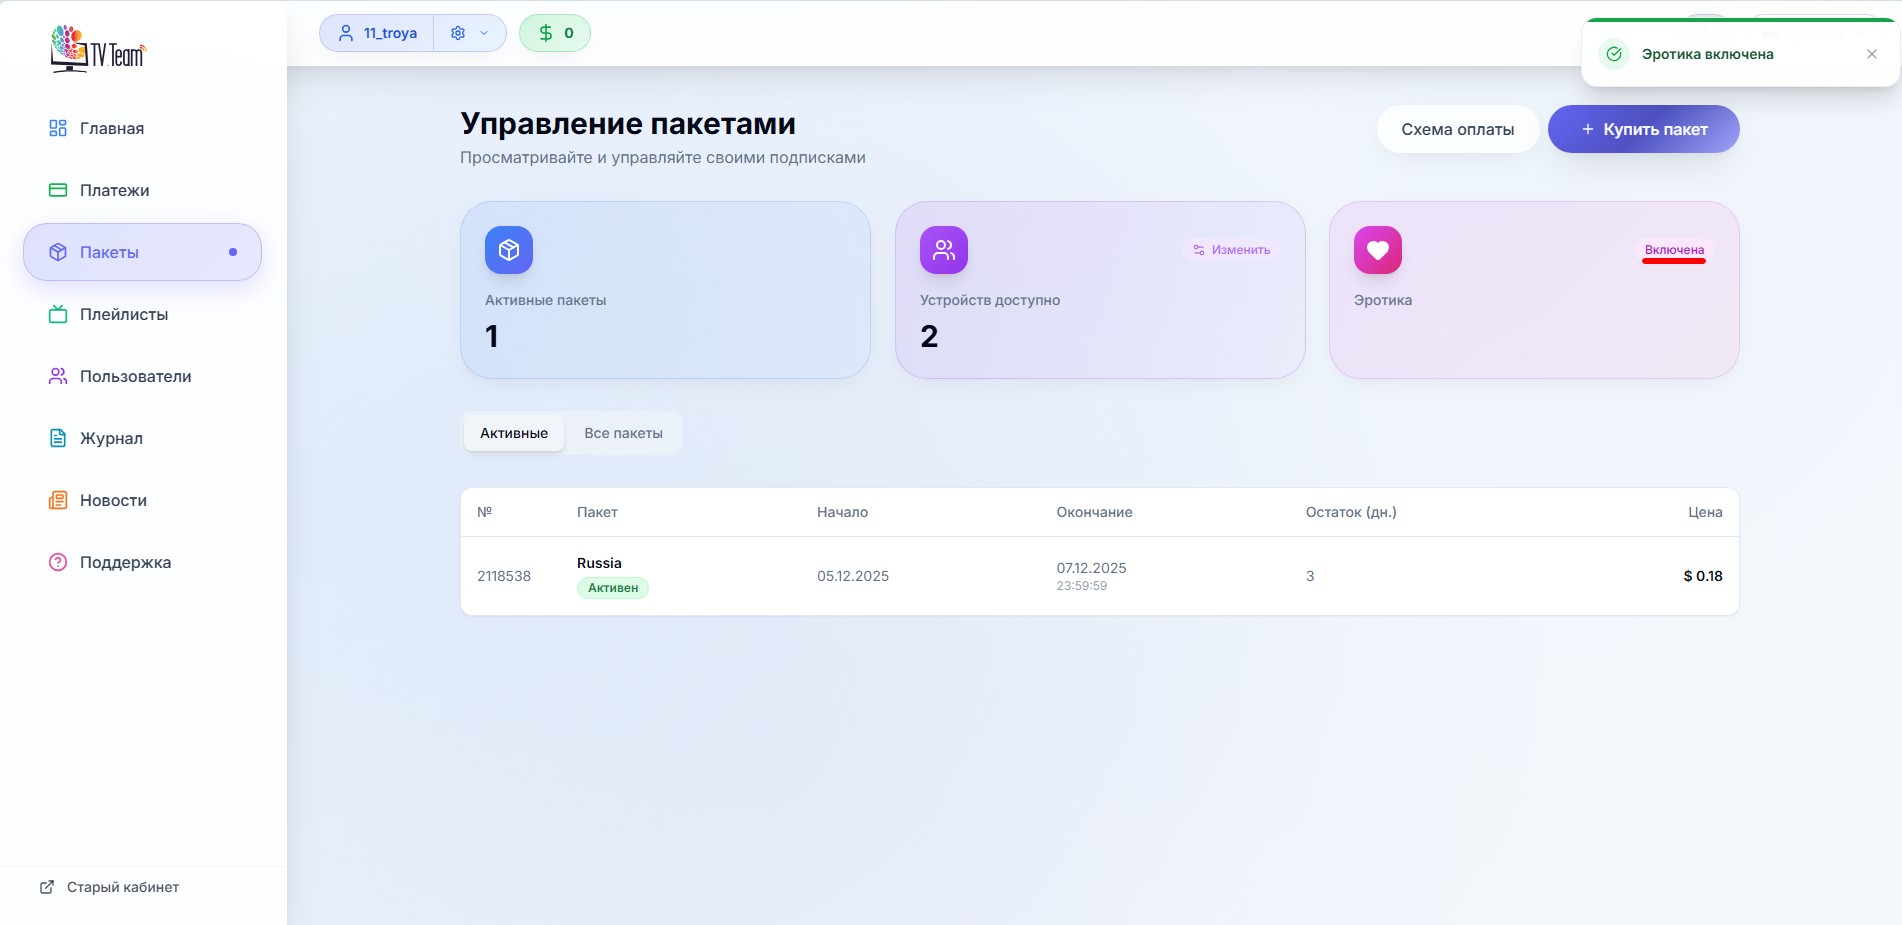Click the dollar balance indicator
This screenshot has height=925, width=1902.
click(555, 33)
